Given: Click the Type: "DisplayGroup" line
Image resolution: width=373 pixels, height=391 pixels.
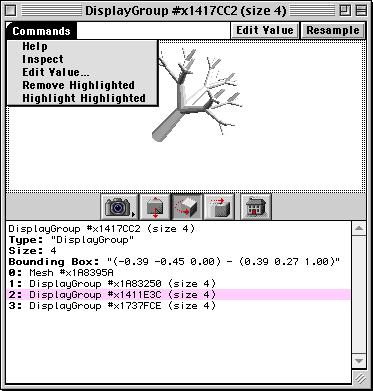Looking at the screenshot, I should [71, 240].
